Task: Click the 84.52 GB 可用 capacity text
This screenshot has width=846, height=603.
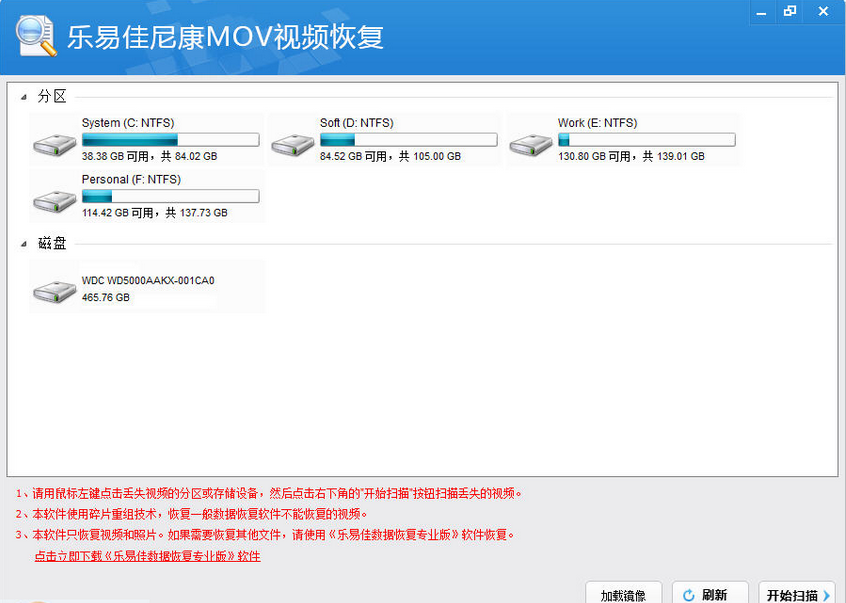Action: tap(352, 155)
